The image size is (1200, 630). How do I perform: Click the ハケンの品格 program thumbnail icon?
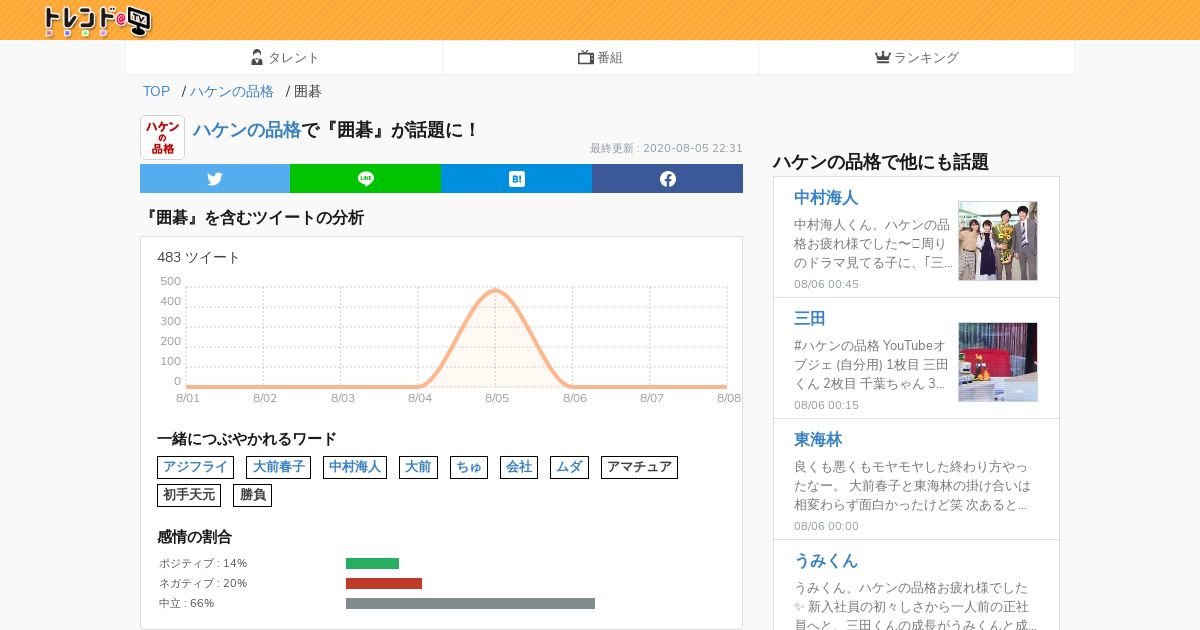tap(162, 137)
